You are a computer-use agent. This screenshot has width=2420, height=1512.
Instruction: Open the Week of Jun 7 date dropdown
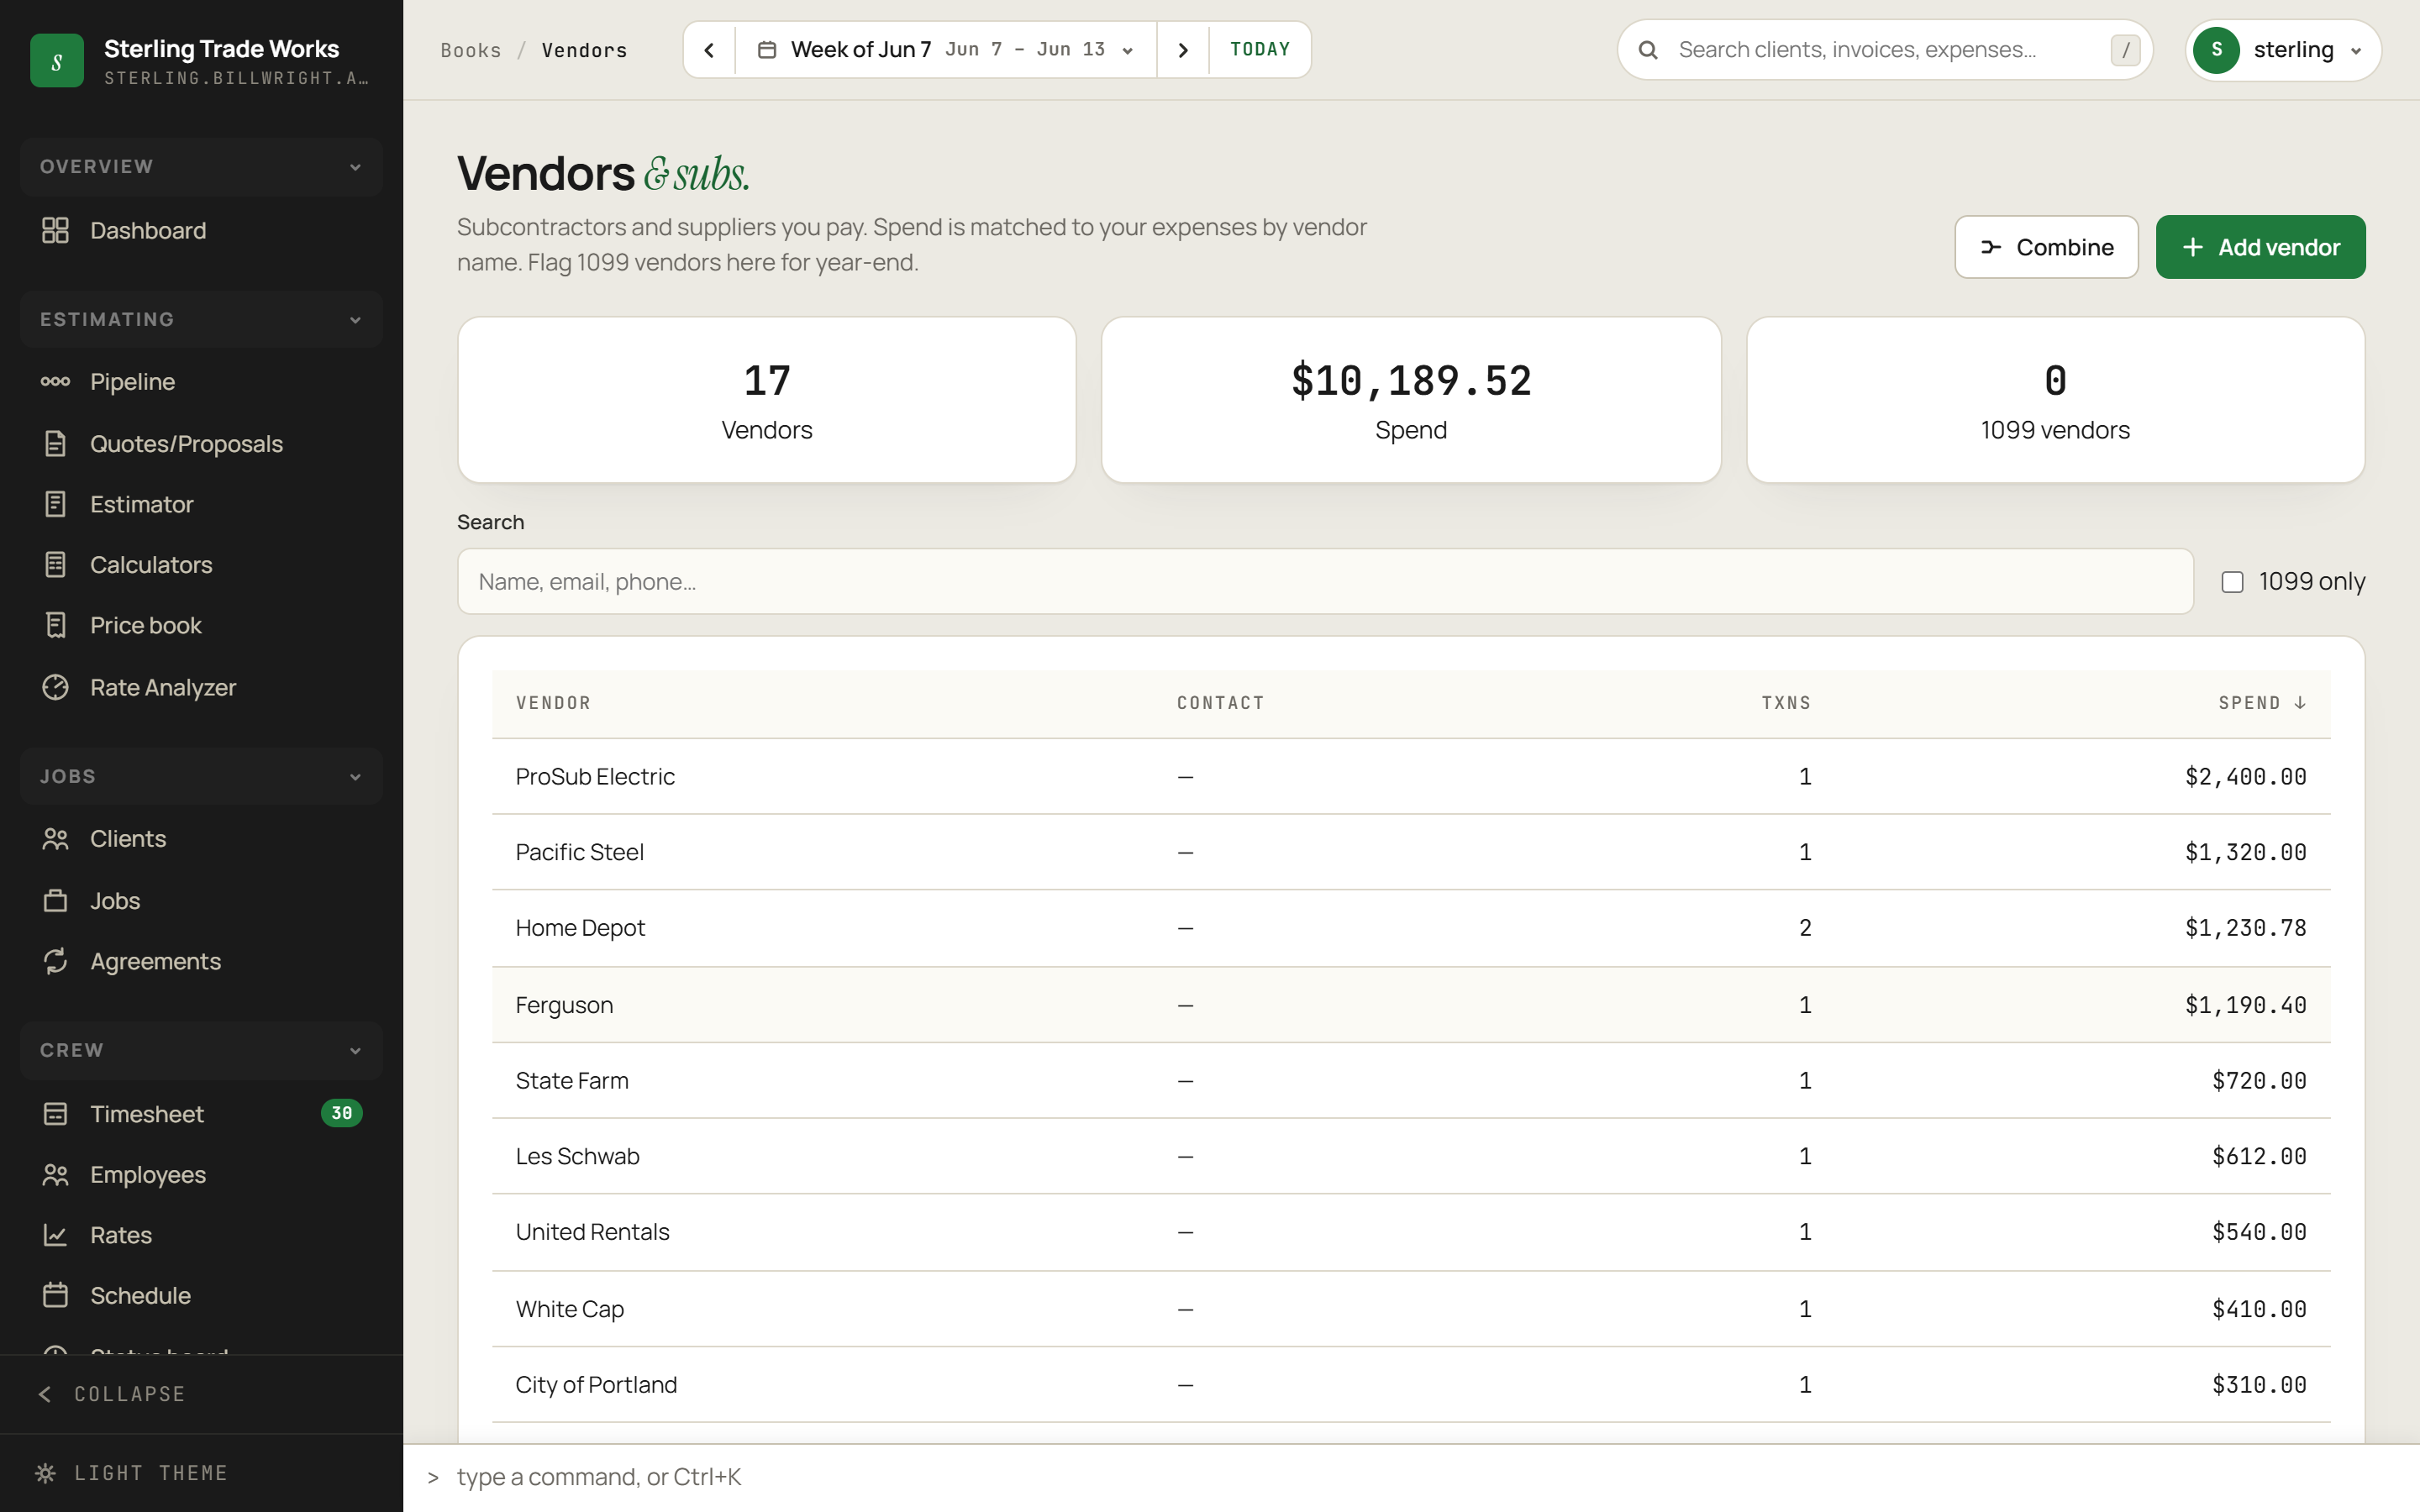point(946,49)
